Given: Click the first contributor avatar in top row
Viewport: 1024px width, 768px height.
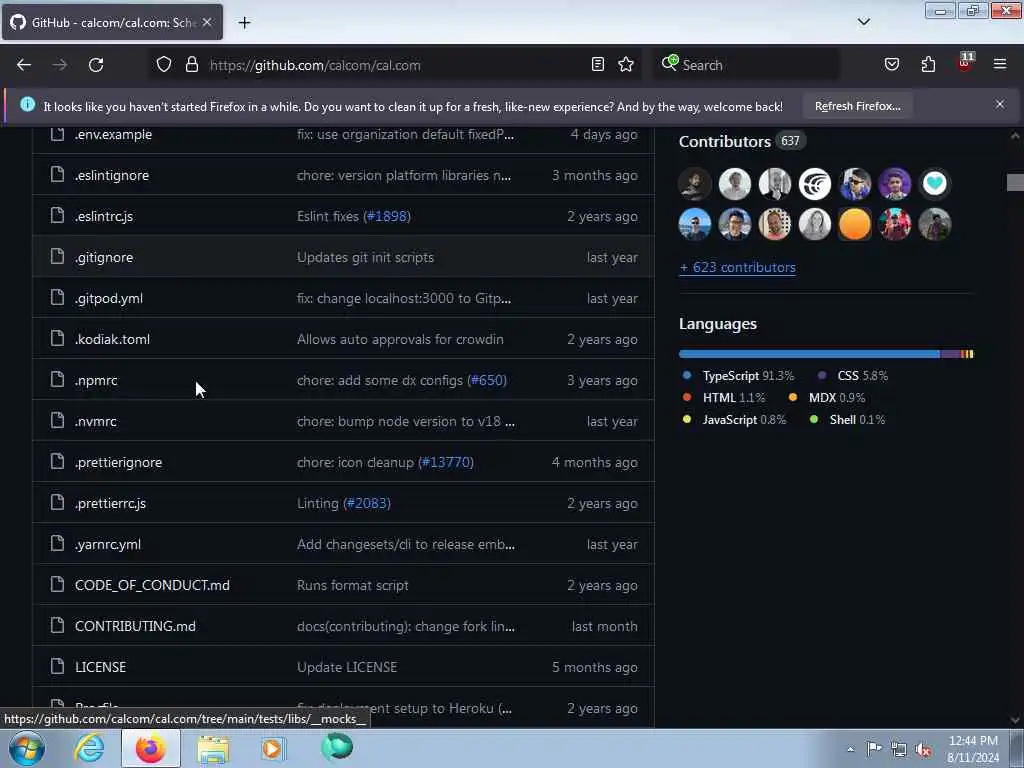Looking at the screenshot, I should click(x=694, y=184).
